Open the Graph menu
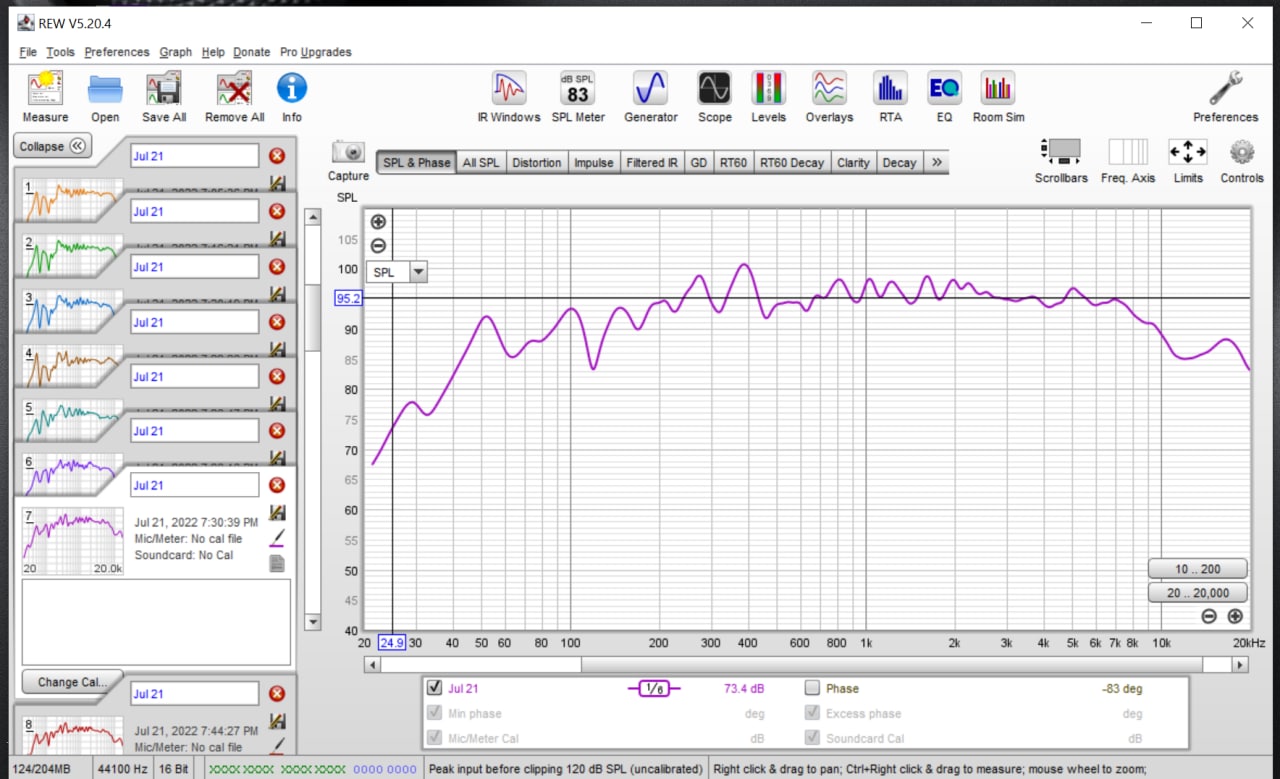The width and height of the screenshot is (1280, 779). [175, 52]
